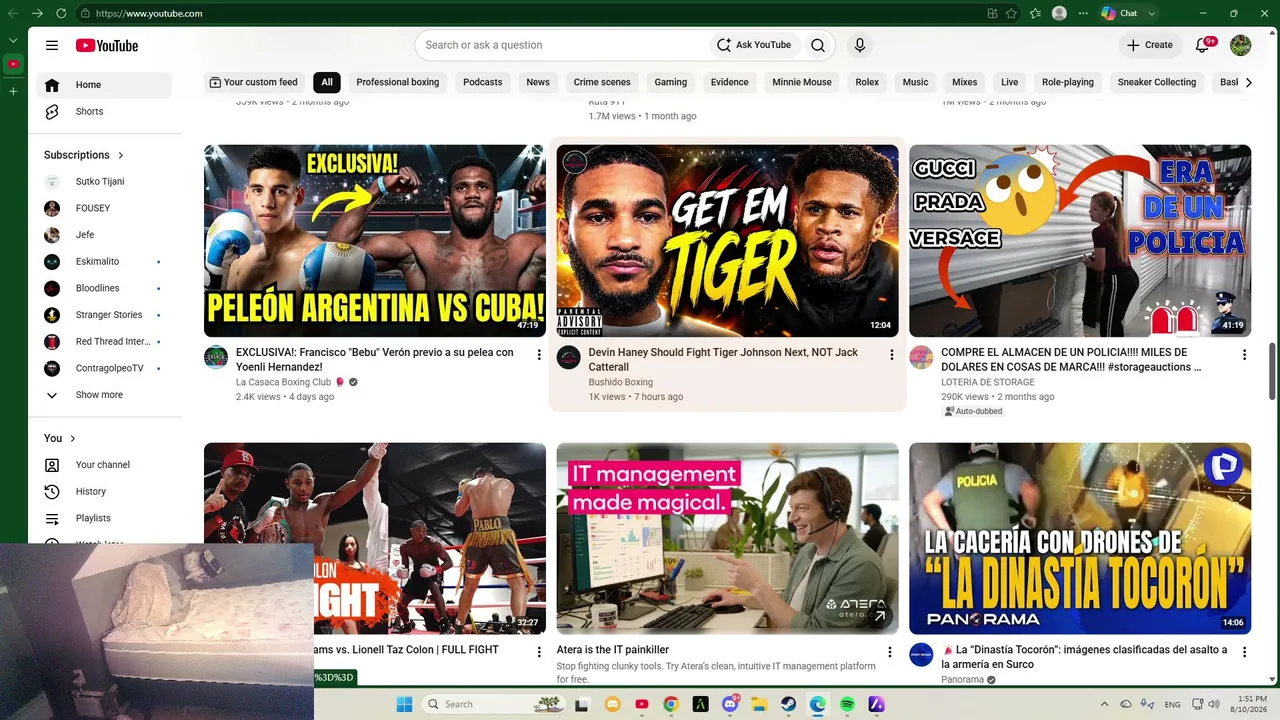Select the All filter chip

pyautogui.click(x=327, y=82)
